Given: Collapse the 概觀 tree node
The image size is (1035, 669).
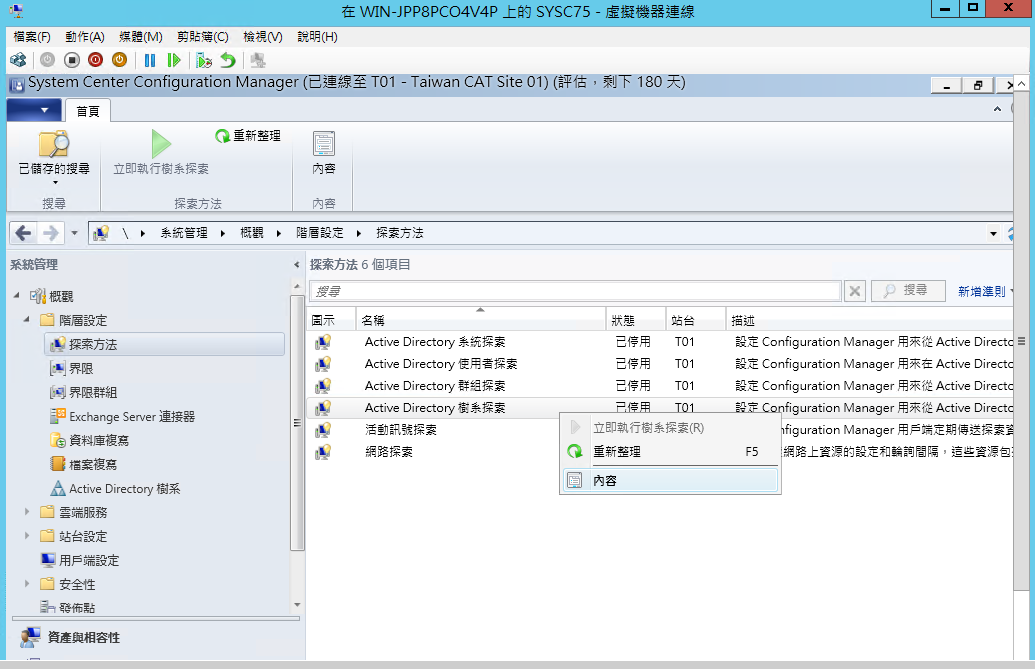Looking at the screenshot, I should click(x=17, y=296).
